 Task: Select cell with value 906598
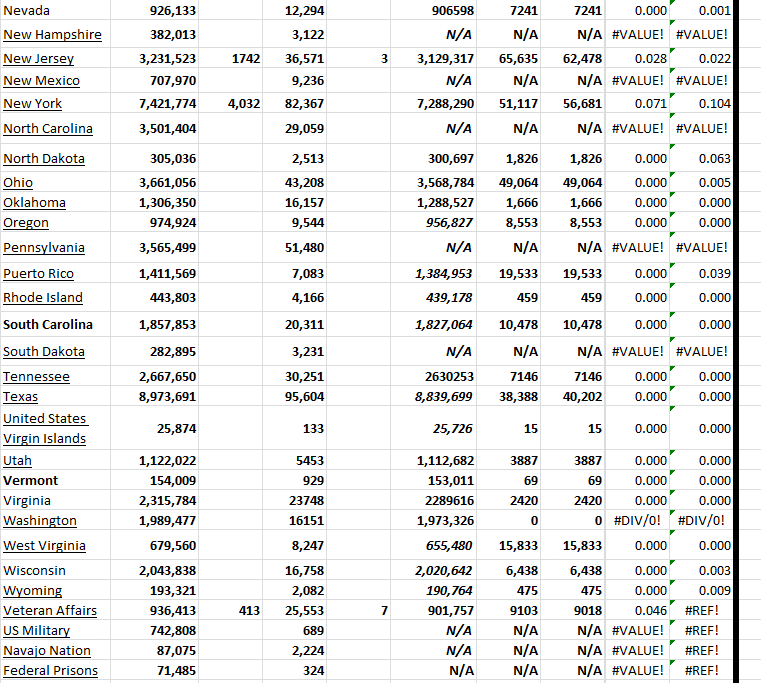click(433, 10)
